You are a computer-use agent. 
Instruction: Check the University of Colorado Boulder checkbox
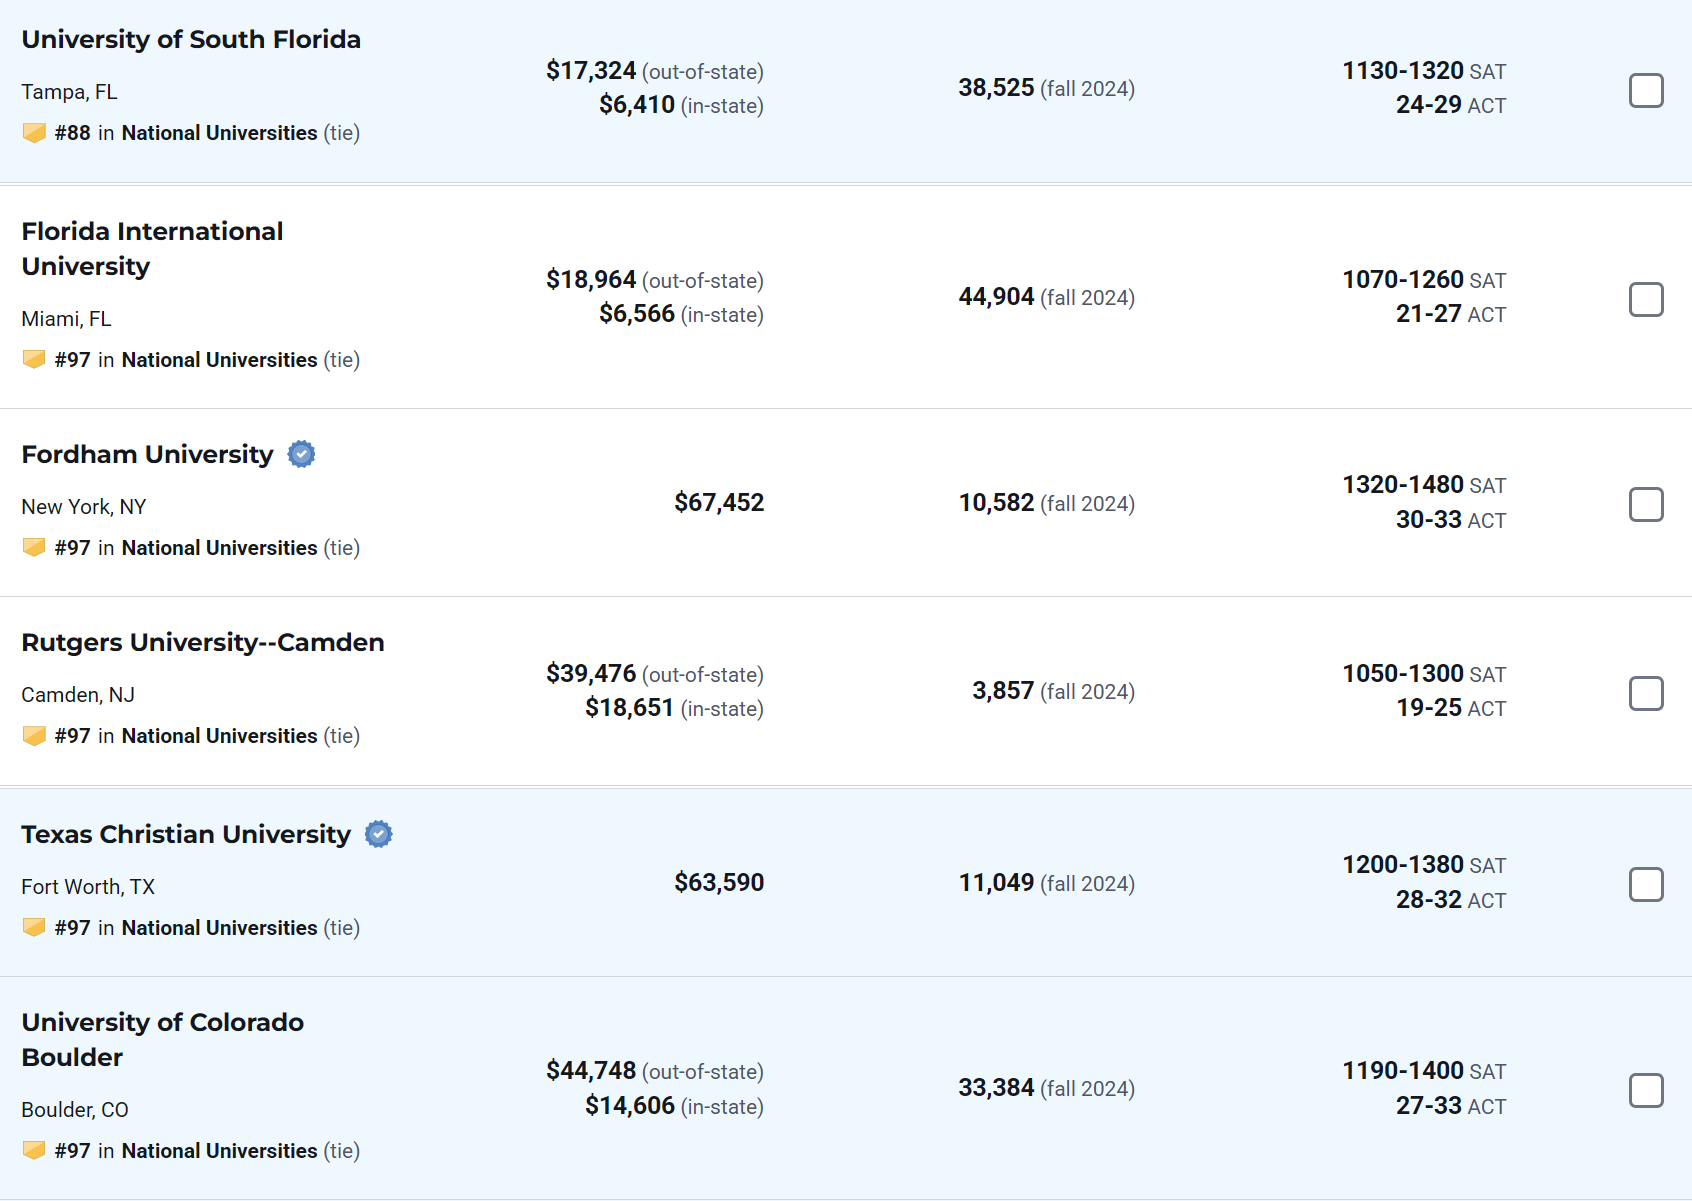coord(1645,1091)
